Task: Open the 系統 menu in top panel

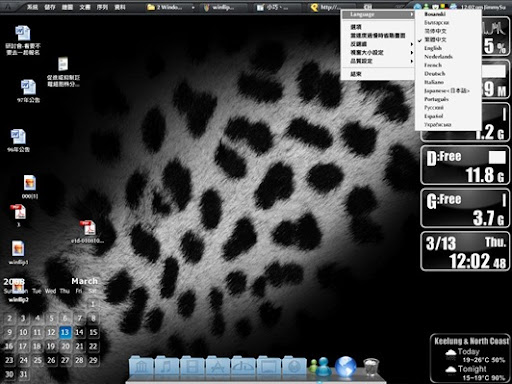Action: pos(32,7)
